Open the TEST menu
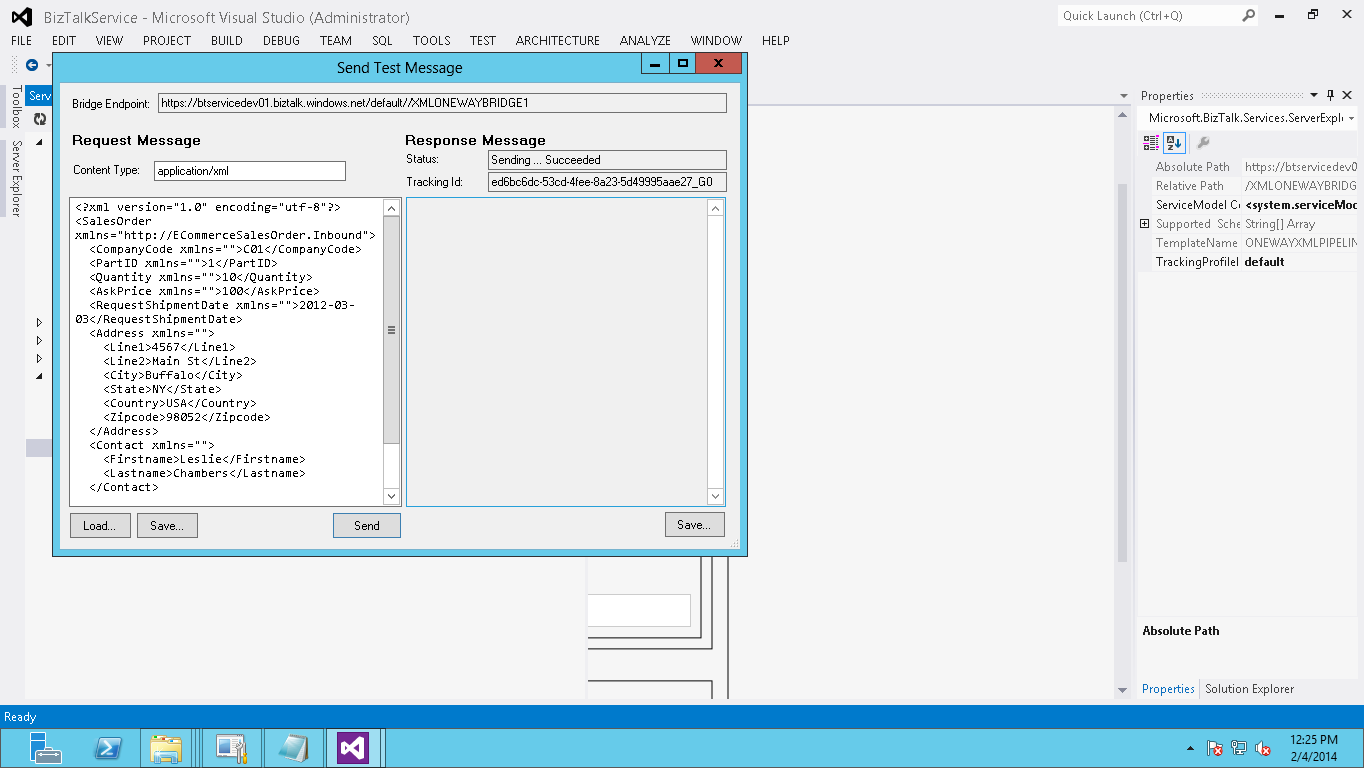 [483, 41]
